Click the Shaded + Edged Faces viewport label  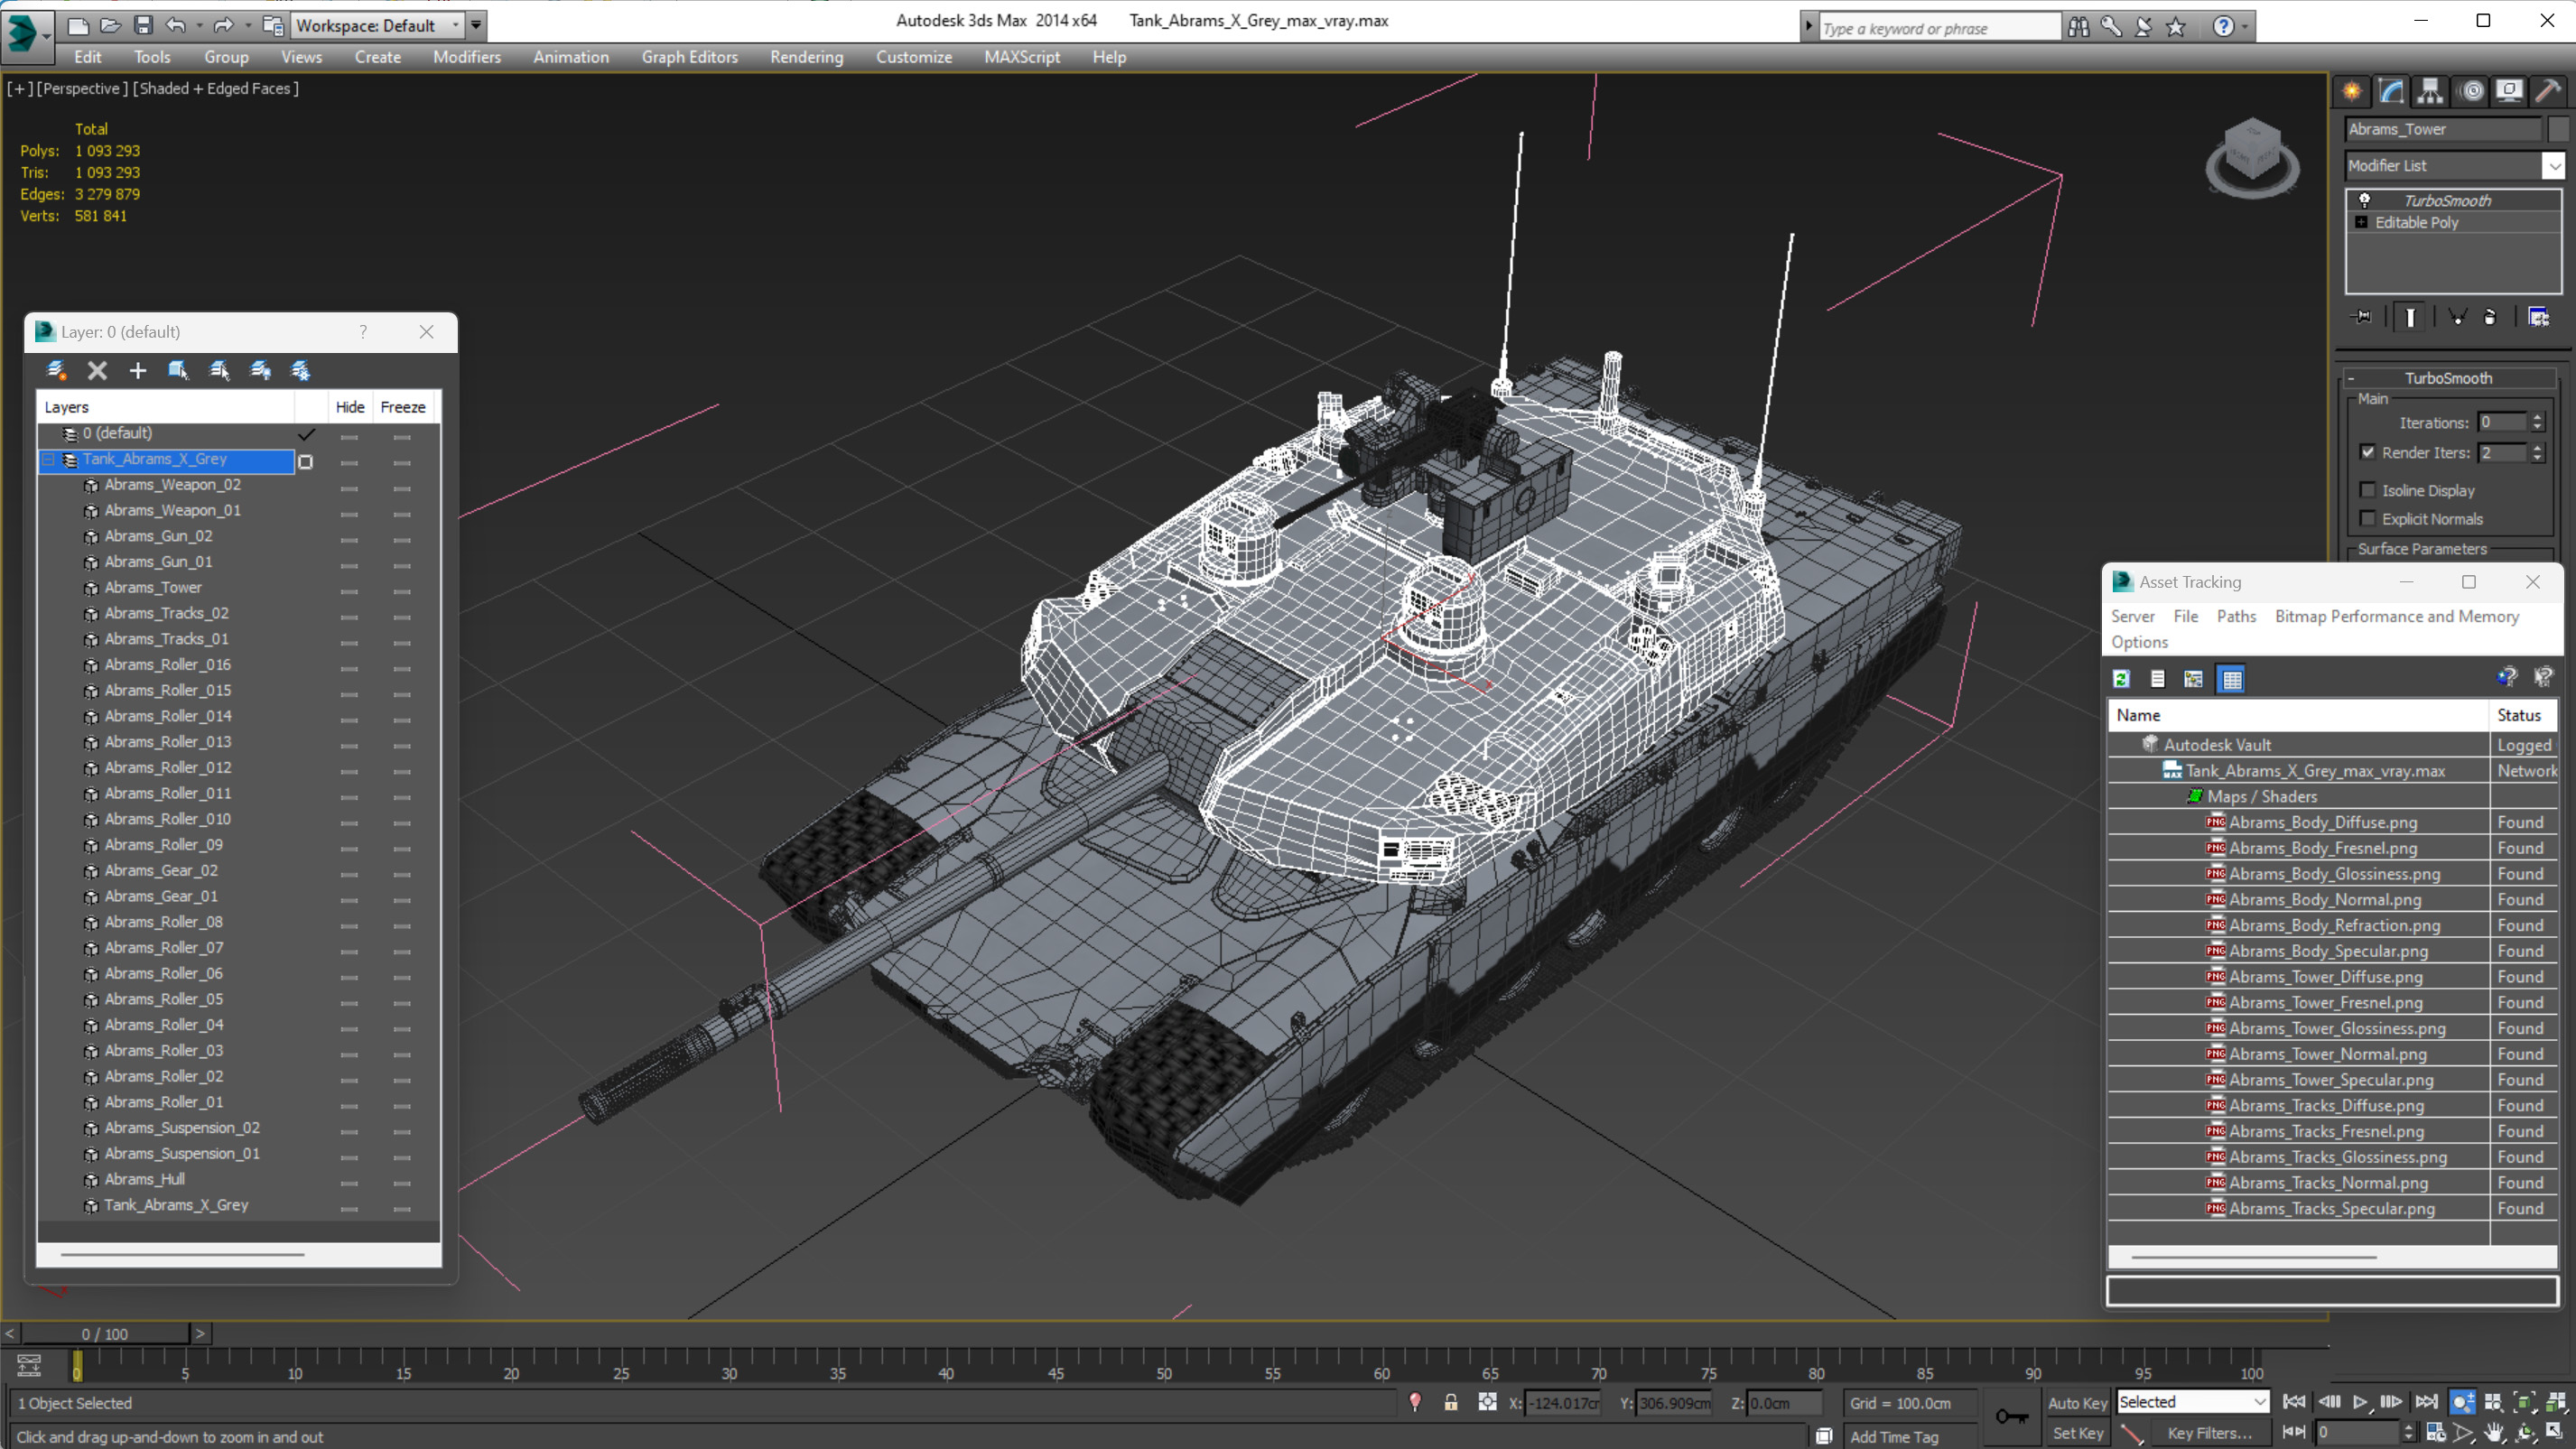coord(215,88)
